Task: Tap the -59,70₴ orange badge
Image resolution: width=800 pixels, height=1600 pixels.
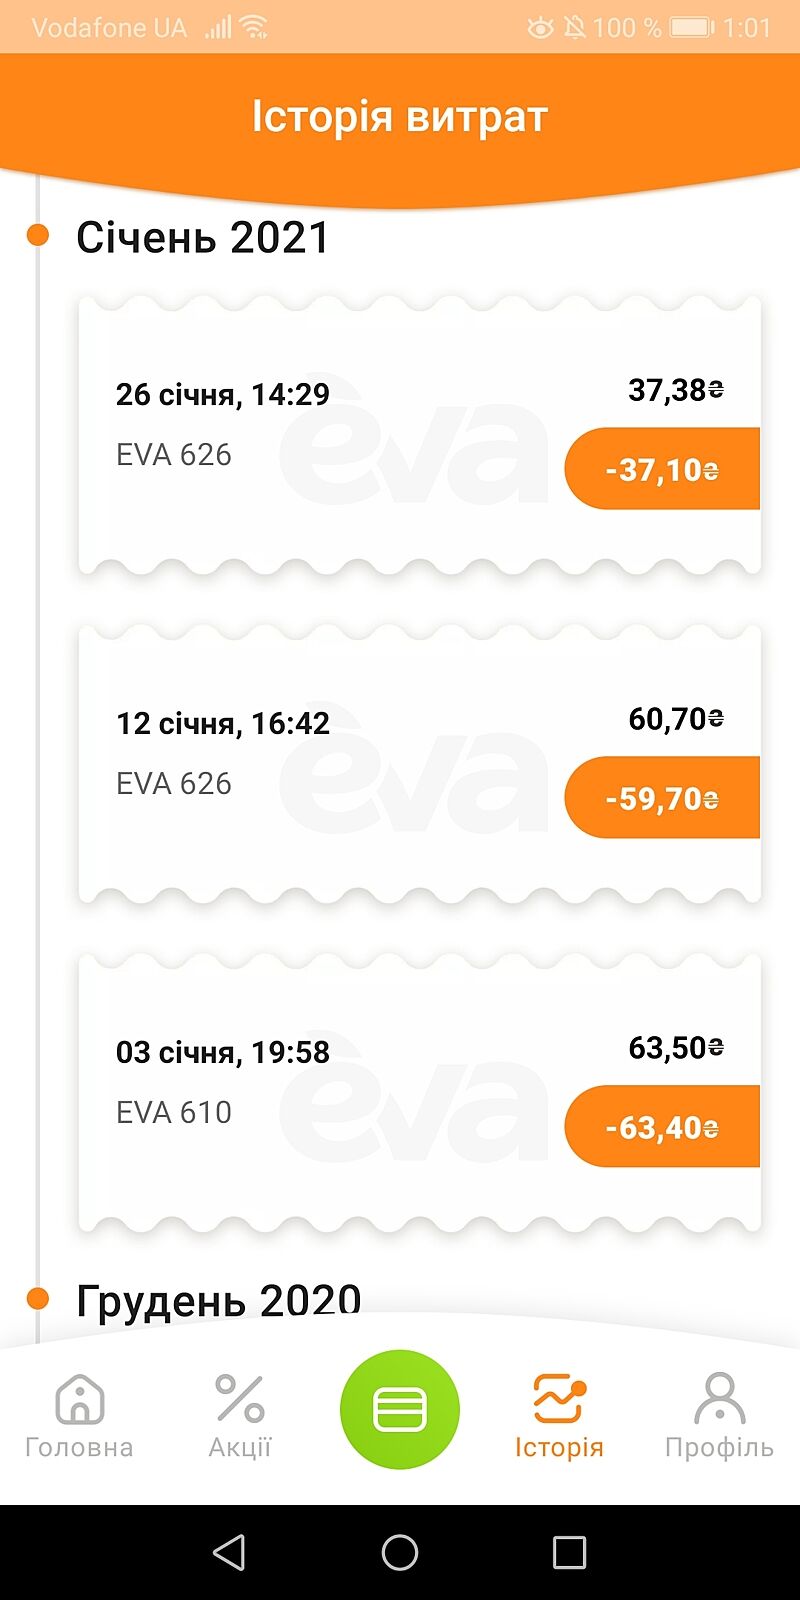Action: point(662,798)
